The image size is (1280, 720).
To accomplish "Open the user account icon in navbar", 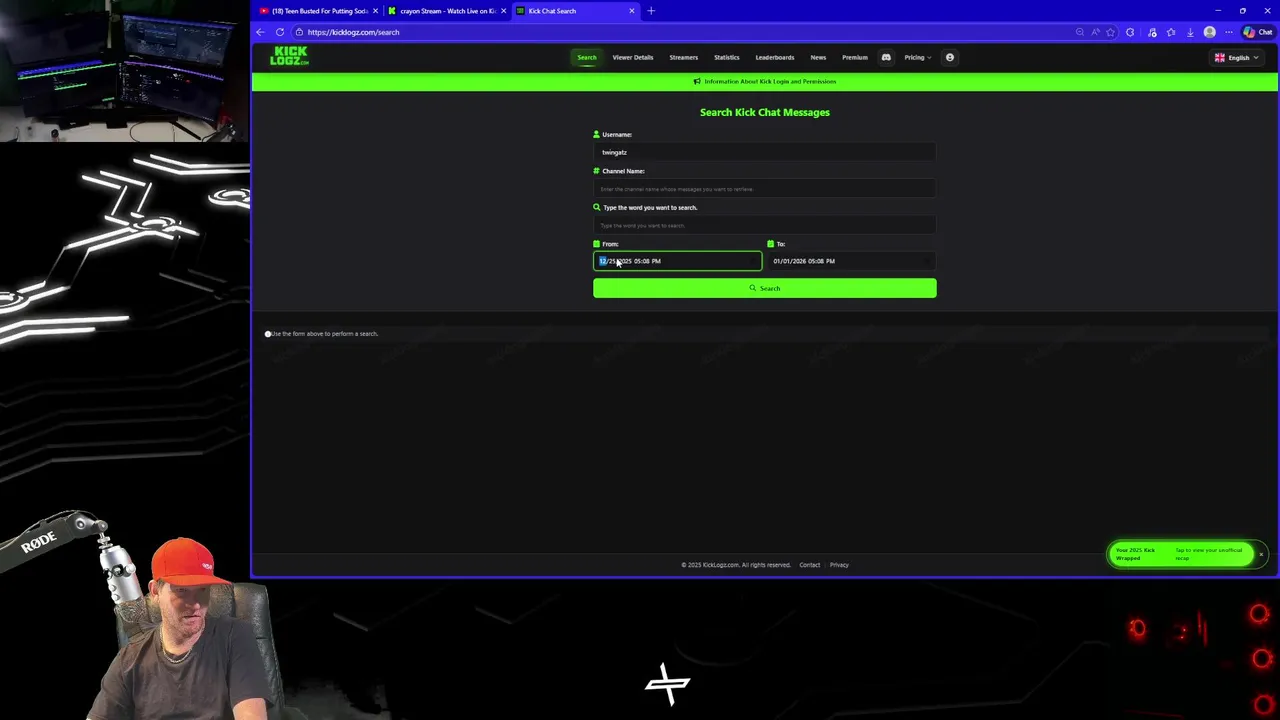I will 950,57.
